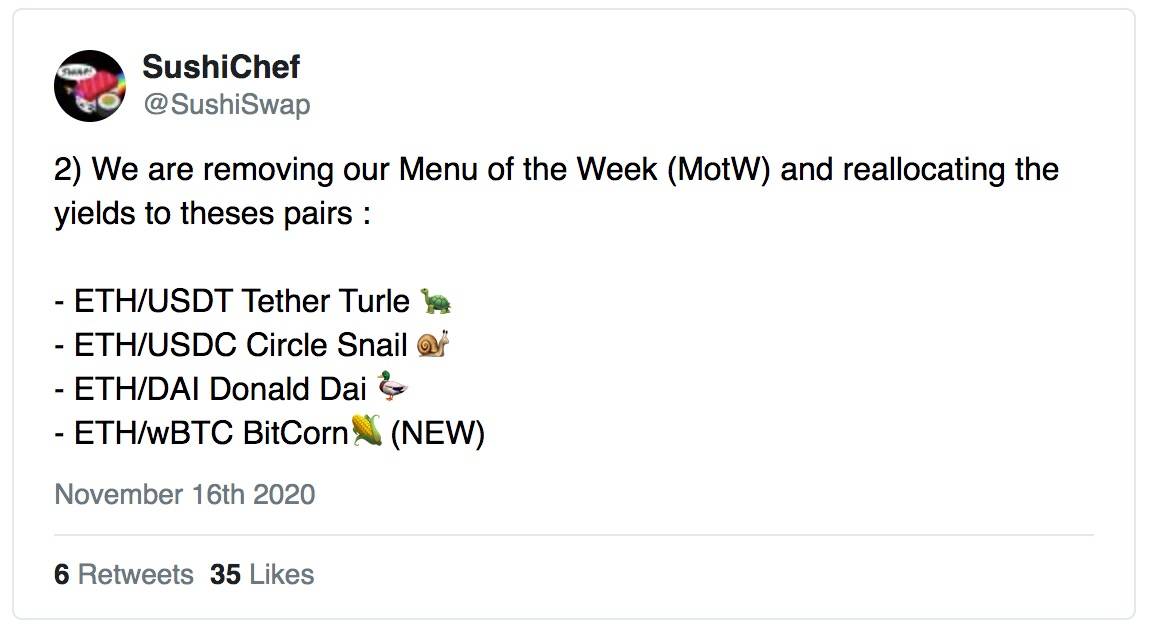View the 35 Likes list
This screenshot has width=1150, height=630.
coord(262,575)
